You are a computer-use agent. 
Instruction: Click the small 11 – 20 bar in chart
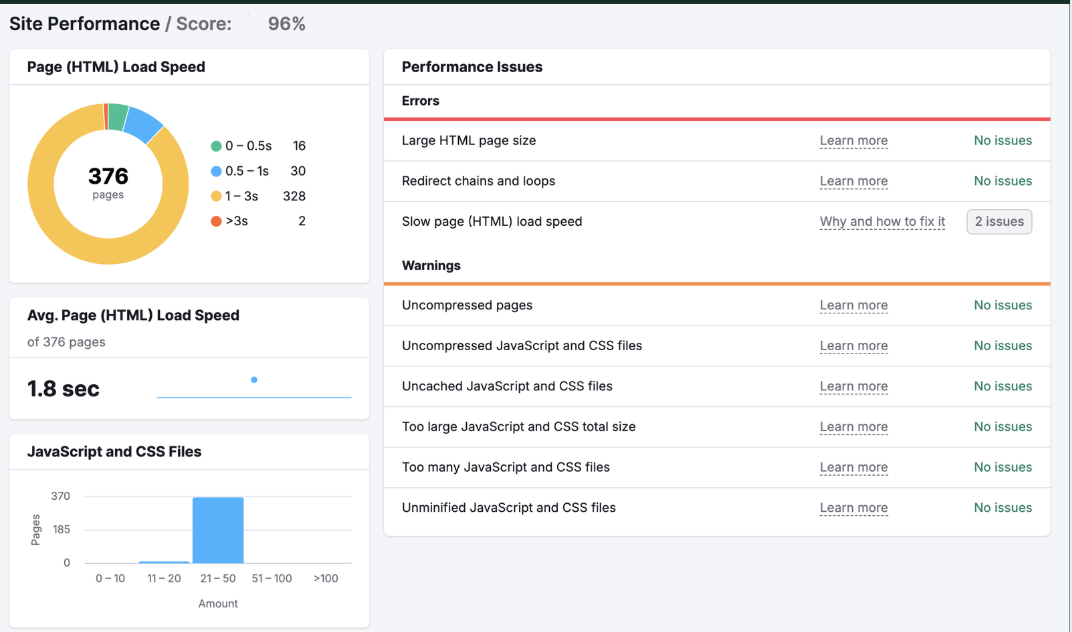[x=164, y=562]
